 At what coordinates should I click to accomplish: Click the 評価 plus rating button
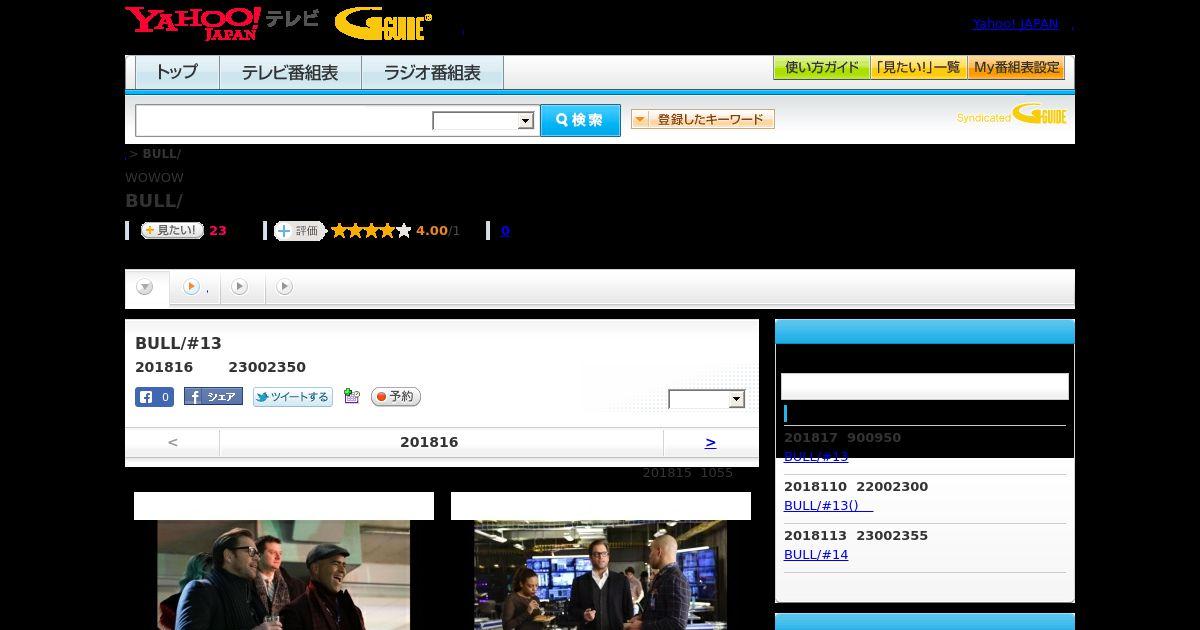point(300,231)
